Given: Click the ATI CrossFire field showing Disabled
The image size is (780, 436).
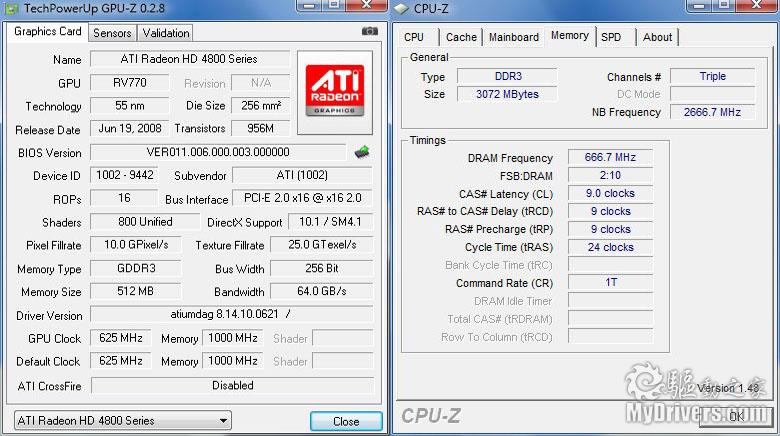Looking at the screenshot, I should pyautogui.click(x=232, y=386).
